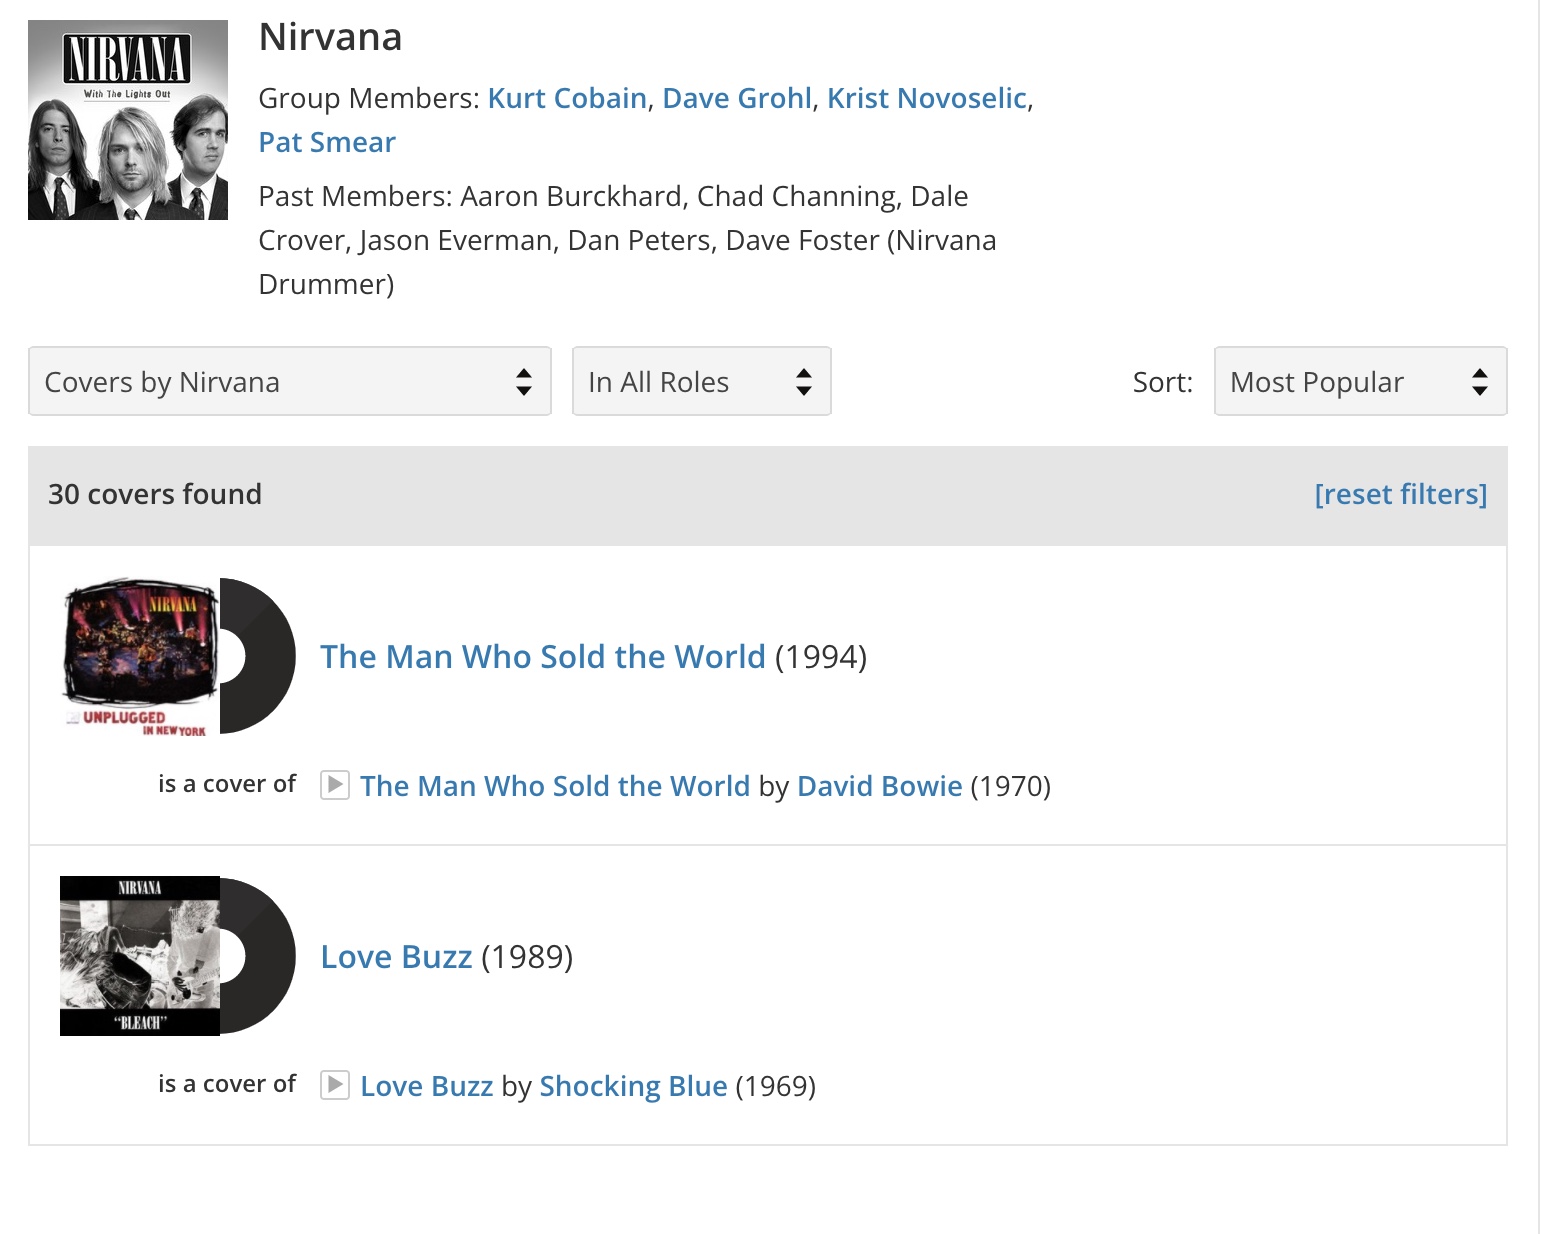Go to Krist Novoselic's page

926,98
